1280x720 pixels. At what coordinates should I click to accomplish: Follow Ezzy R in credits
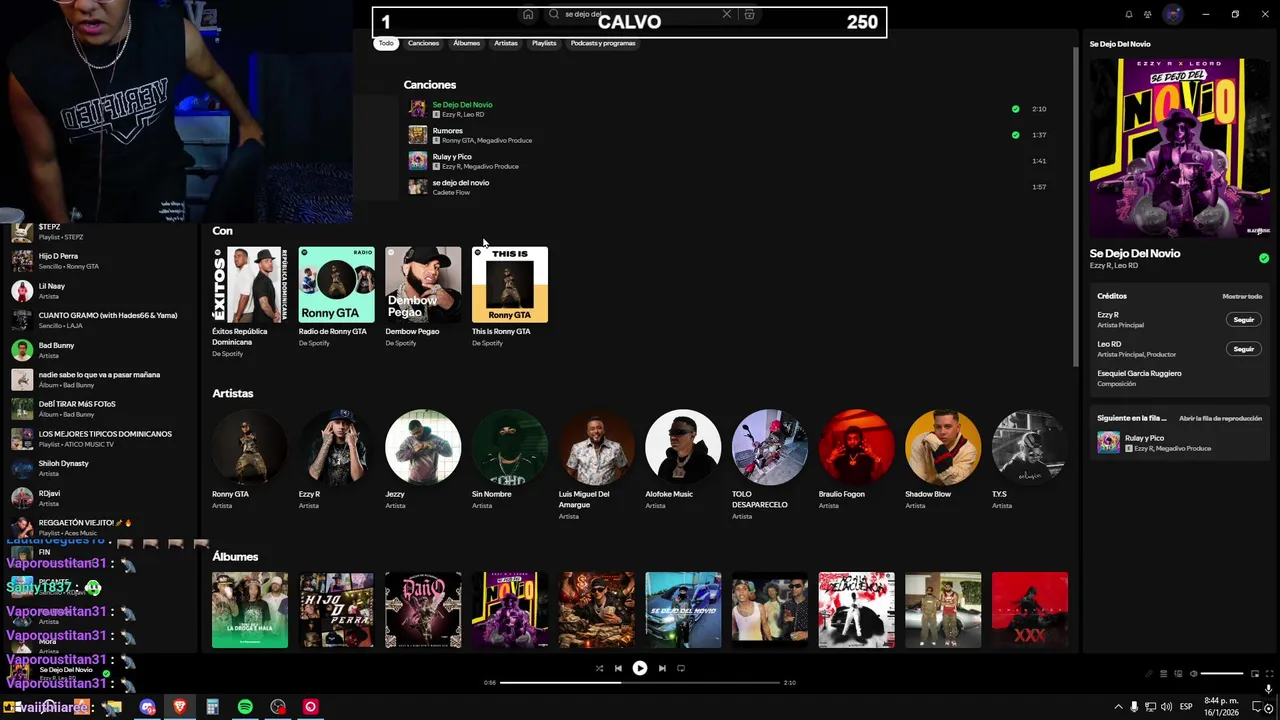coord(1243,320)
